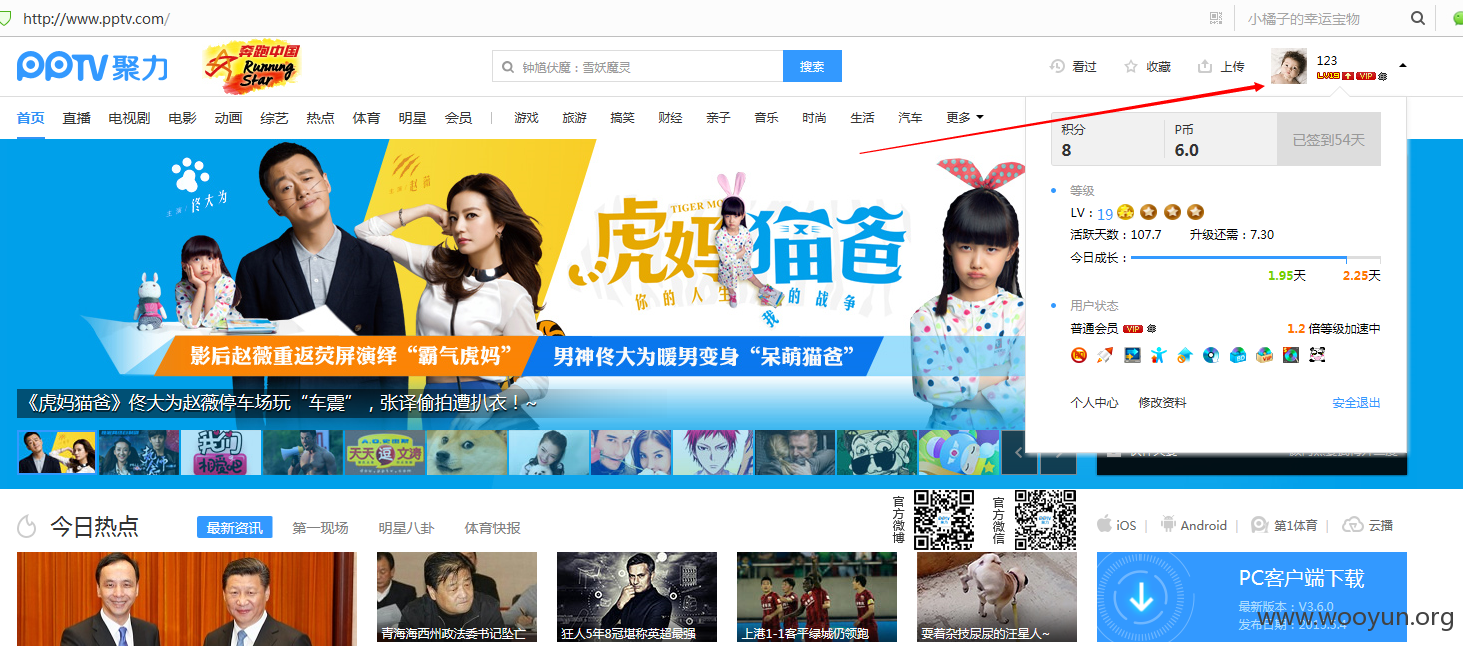The image size is (1463, 646).
Task: Open news thumbnail 耍着杂技尿尿的汪星人
Action: click(x=997, y=597)
